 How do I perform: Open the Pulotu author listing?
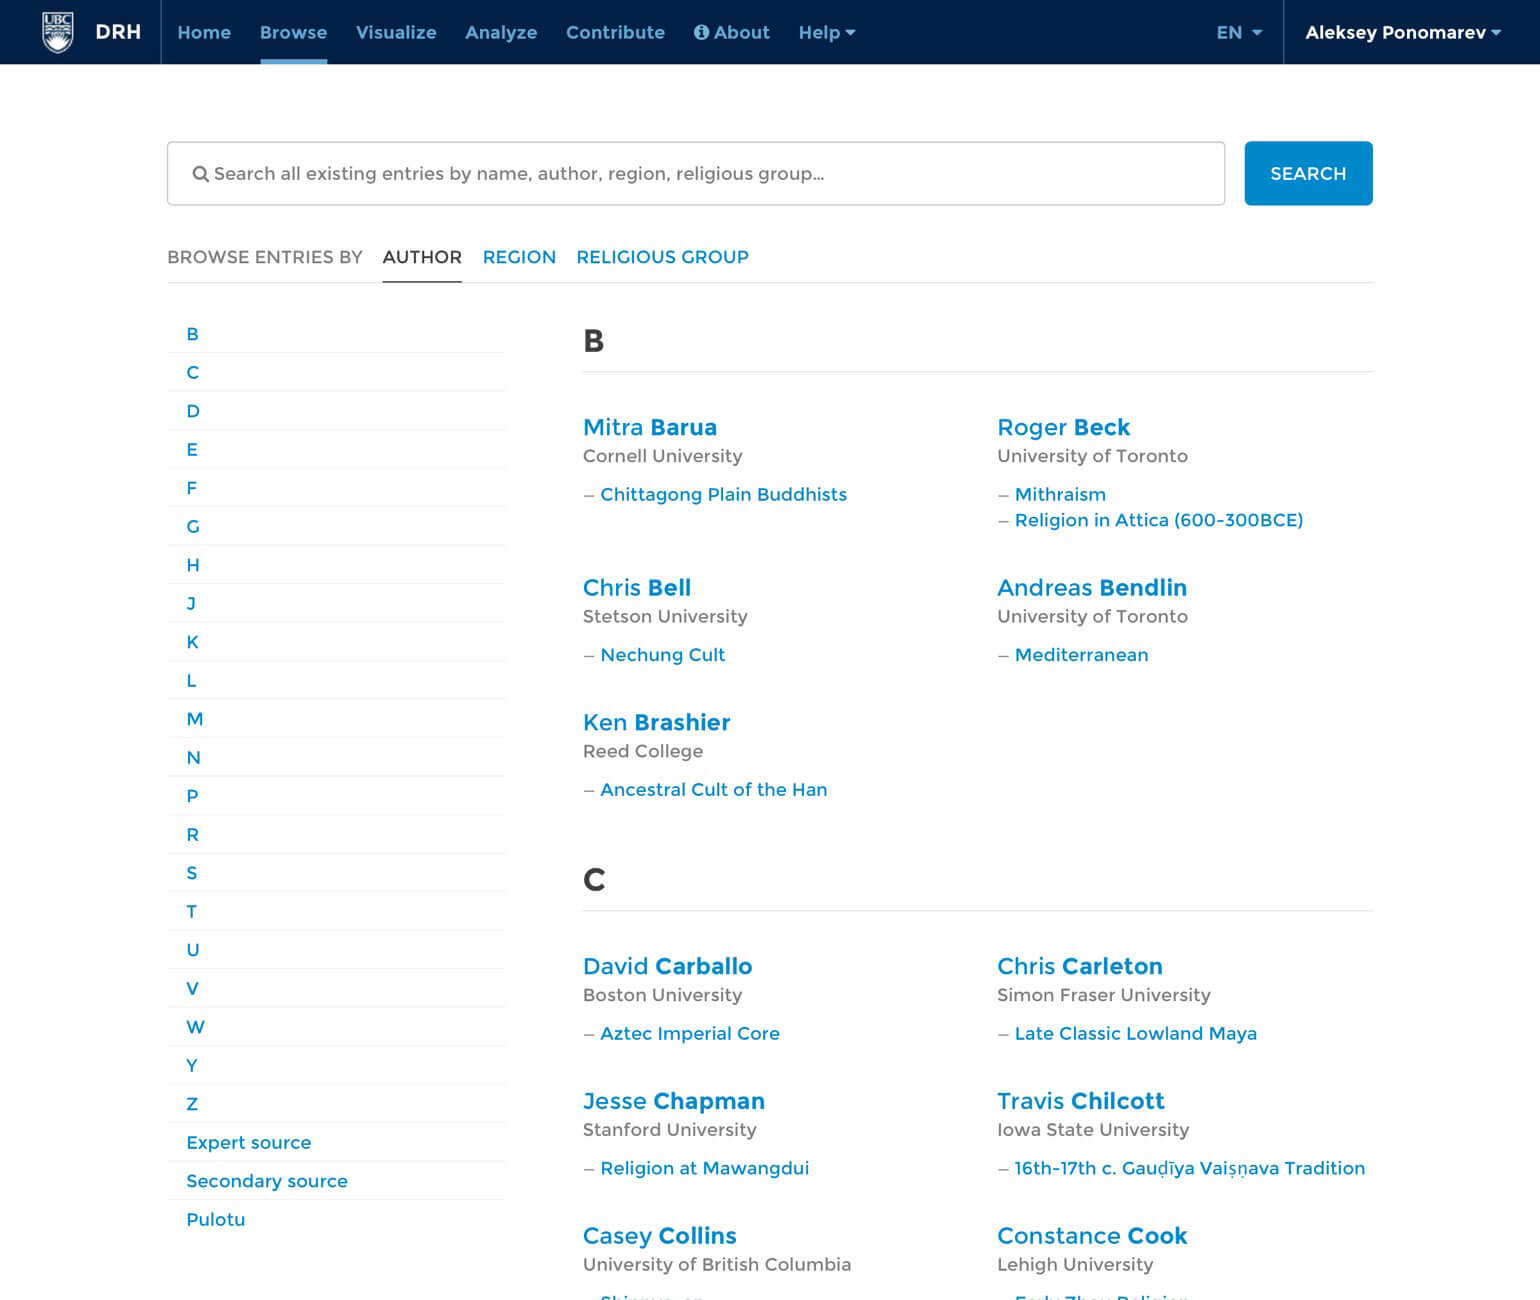coord(215,1219)
